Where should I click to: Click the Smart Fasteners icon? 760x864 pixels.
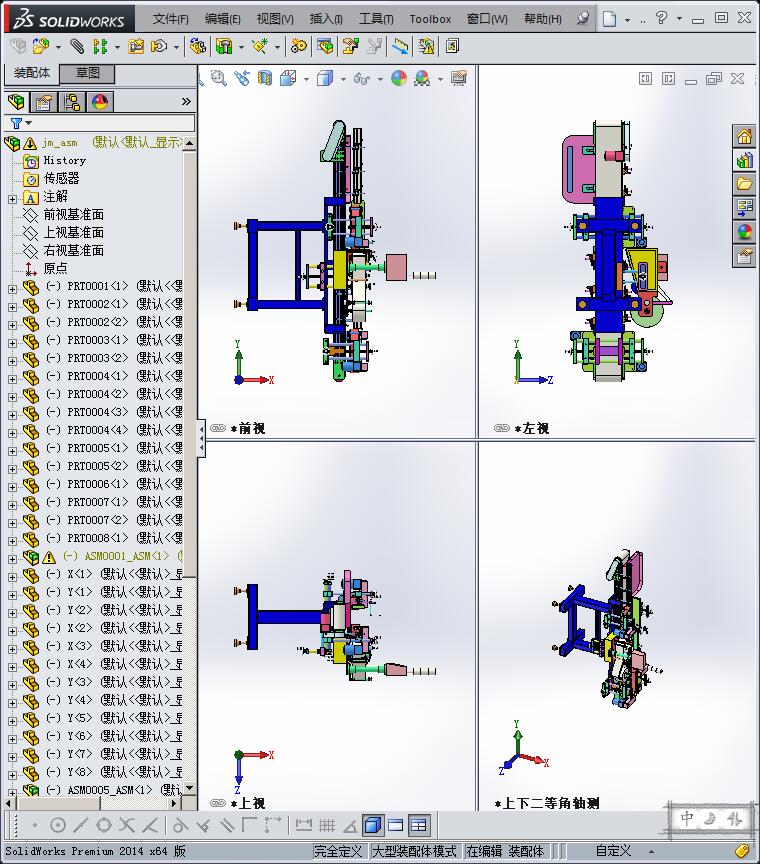pyautogui.click(x=136, y=46)
